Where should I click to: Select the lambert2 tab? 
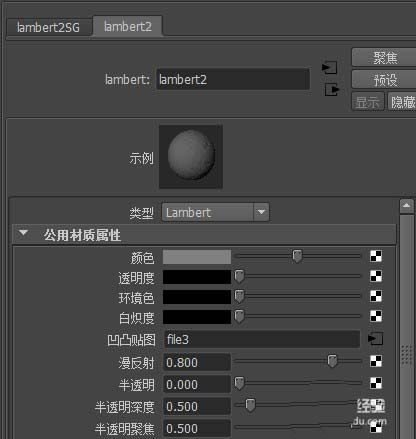[128, 26]
